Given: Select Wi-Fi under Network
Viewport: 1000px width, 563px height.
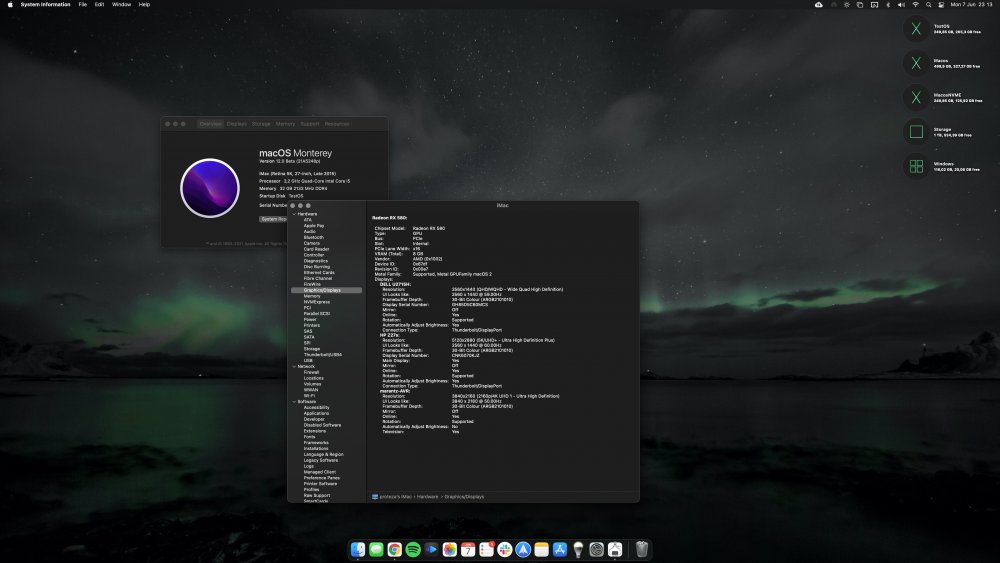Looking at the screenshot, I should pos(309,396).
